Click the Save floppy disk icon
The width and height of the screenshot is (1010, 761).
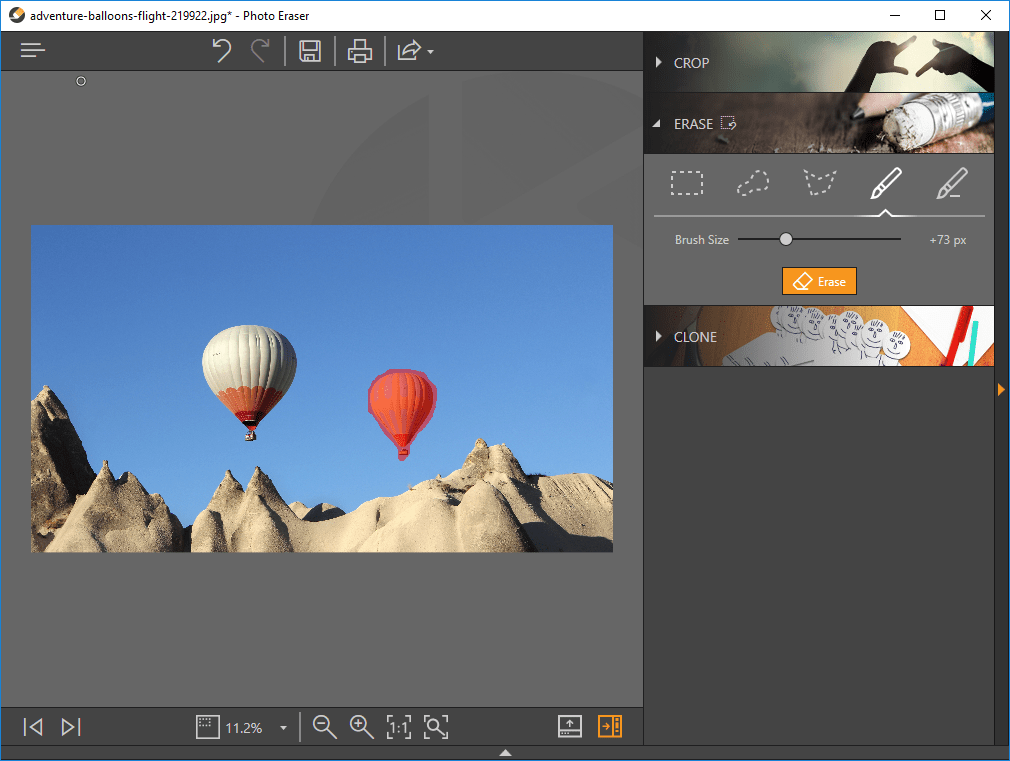310,51
